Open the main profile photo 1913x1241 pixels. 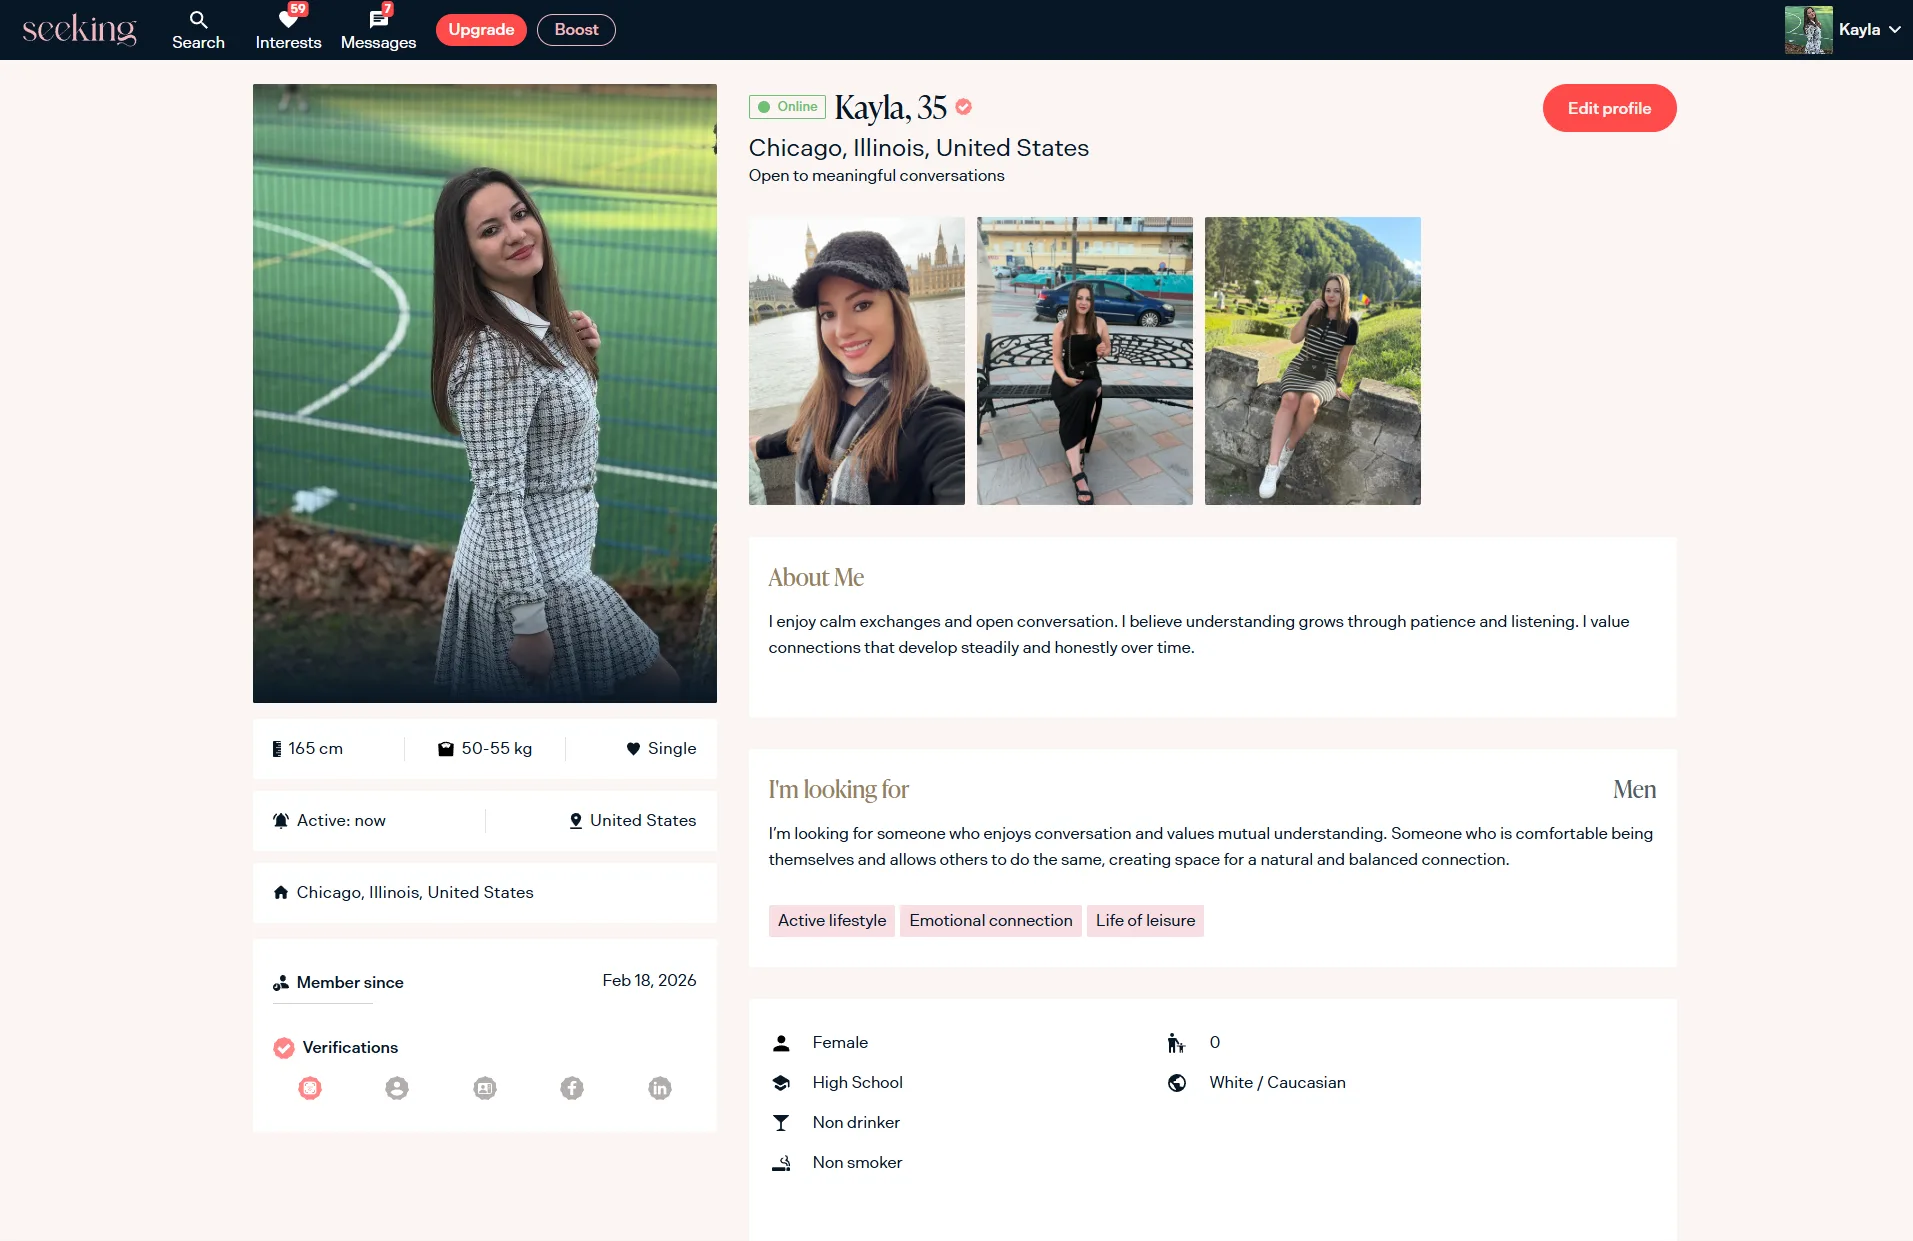(485, 393)
